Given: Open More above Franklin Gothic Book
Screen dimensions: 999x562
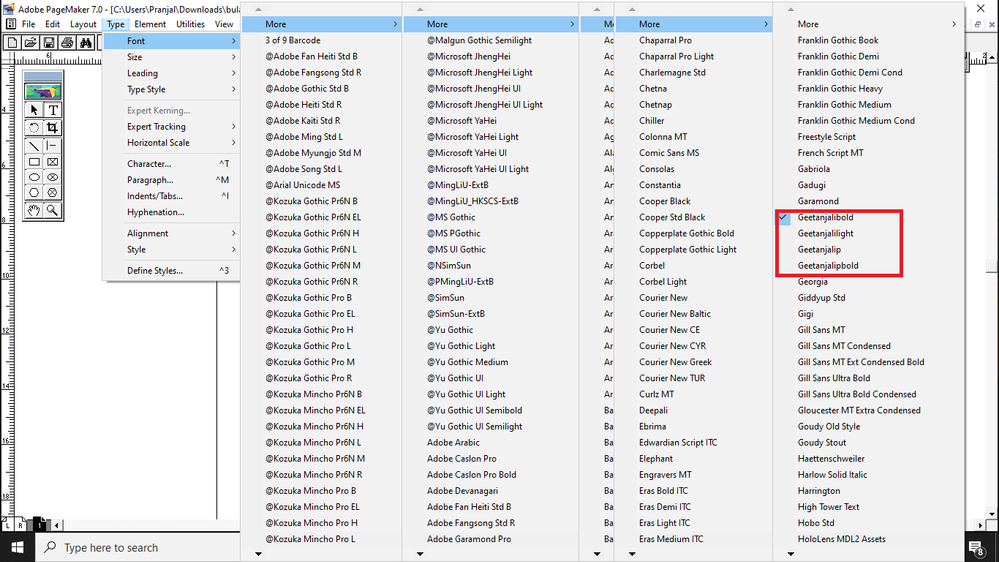Looking at the screenshot, I should point(868,24).
